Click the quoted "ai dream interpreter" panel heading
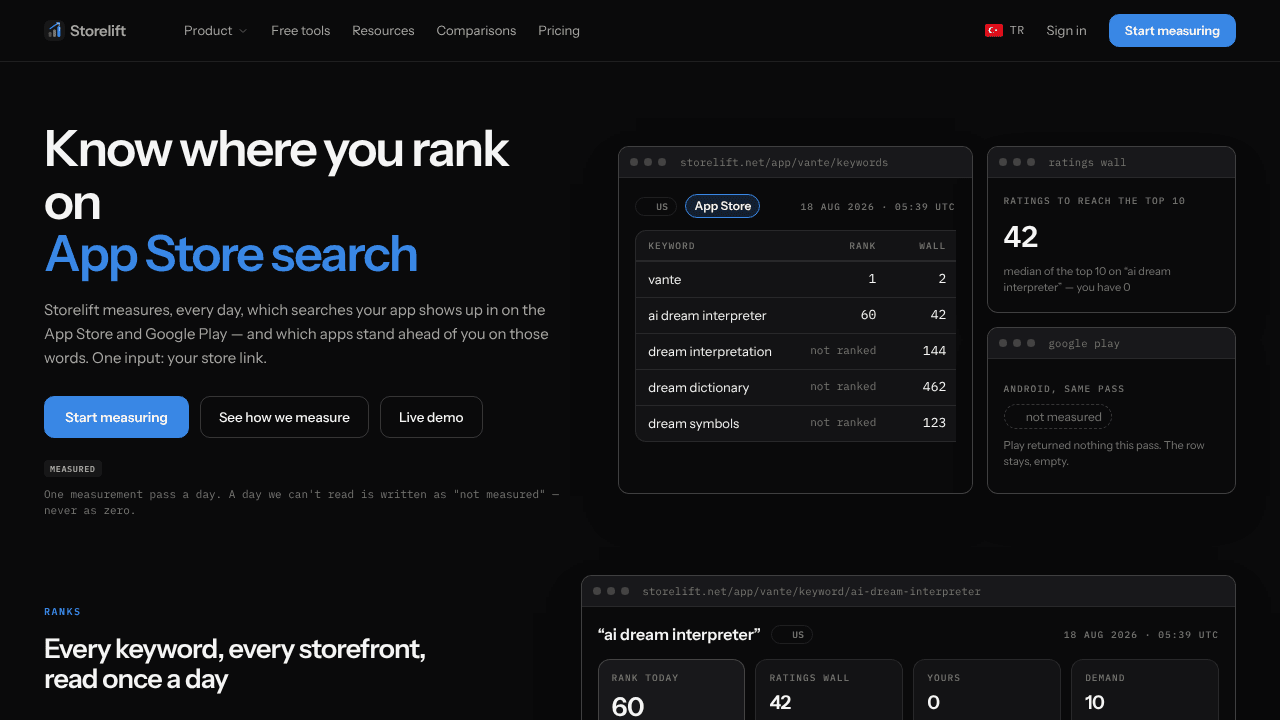 [679, 635]
